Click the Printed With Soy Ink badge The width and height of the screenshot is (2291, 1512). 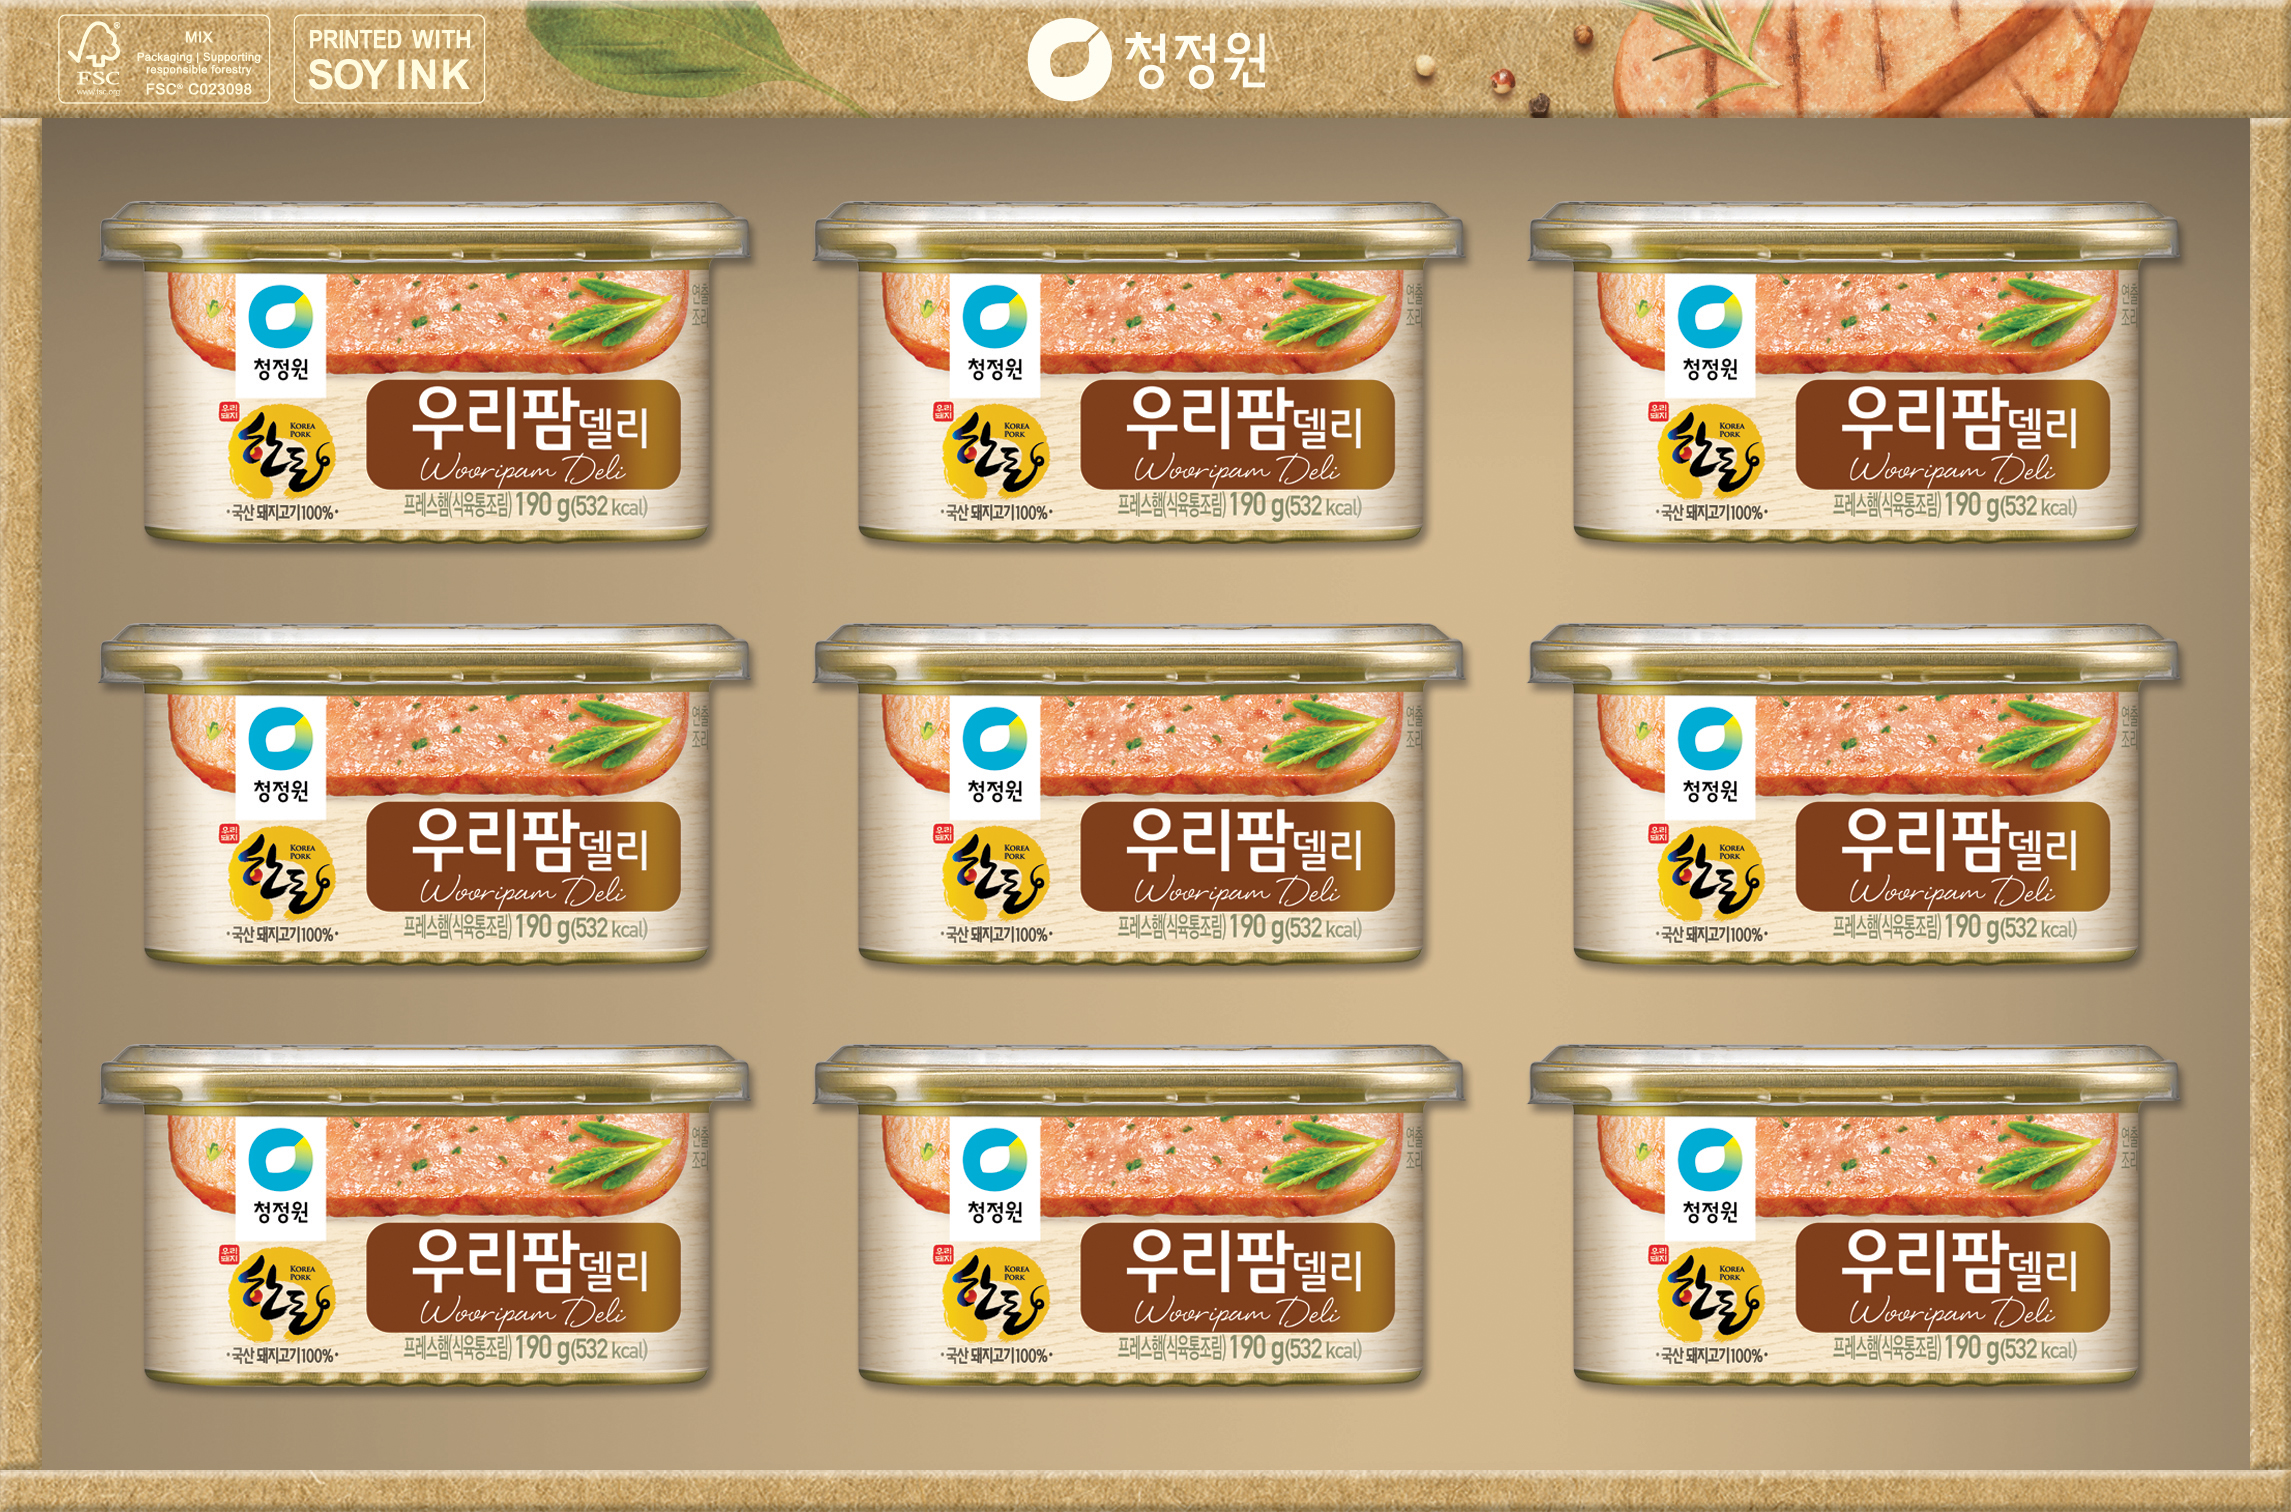pyautogui.click(x=389, y=59)
